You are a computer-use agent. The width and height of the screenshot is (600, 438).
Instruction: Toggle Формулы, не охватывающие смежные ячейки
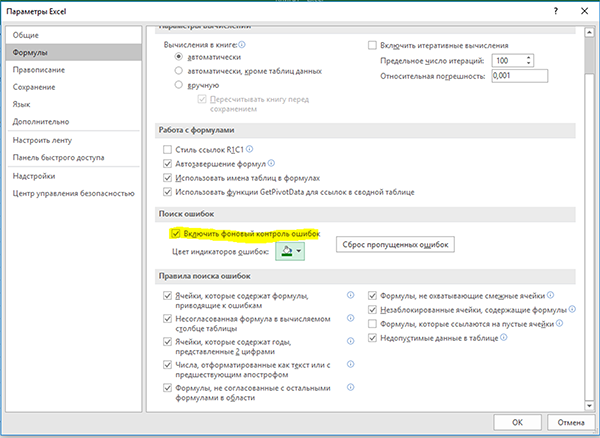tap(372, 296)
